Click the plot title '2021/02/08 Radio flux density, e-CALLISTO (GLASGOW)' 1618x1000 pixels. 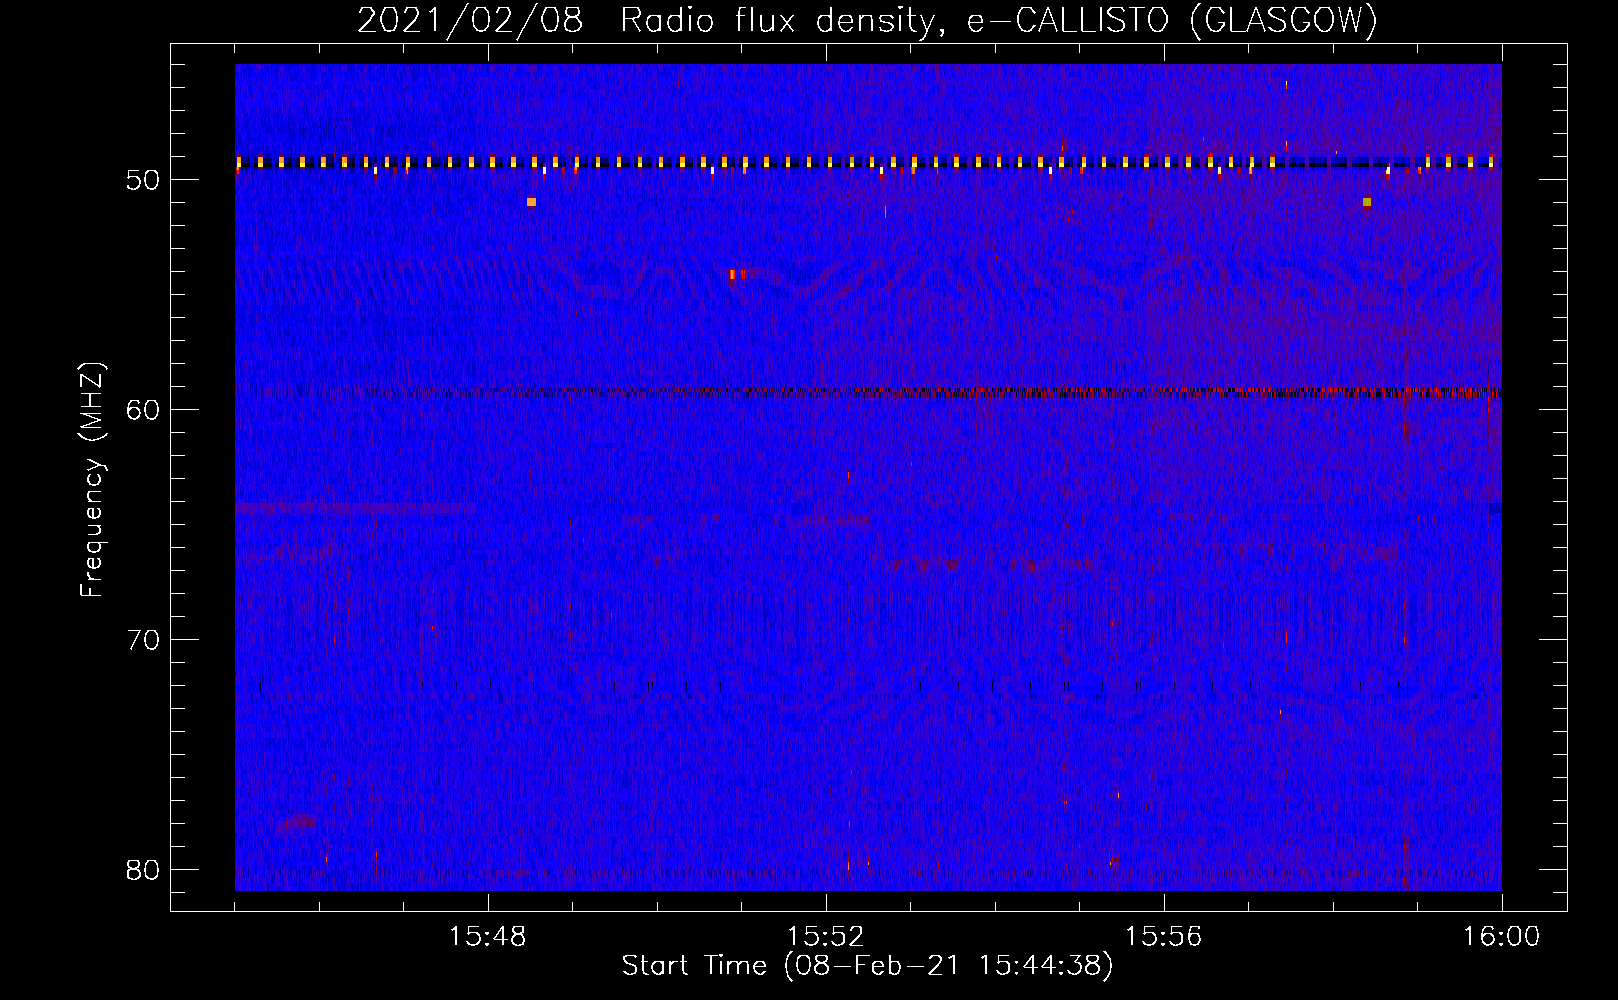coord(867,20)
